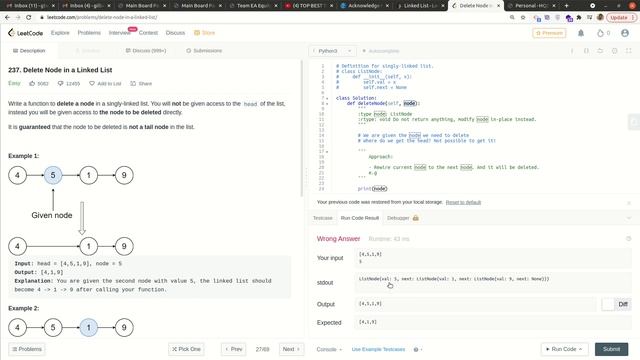The height and width of the screenshot is (360, 640).
Task: Submit the solution
Action: pos(611,349)
